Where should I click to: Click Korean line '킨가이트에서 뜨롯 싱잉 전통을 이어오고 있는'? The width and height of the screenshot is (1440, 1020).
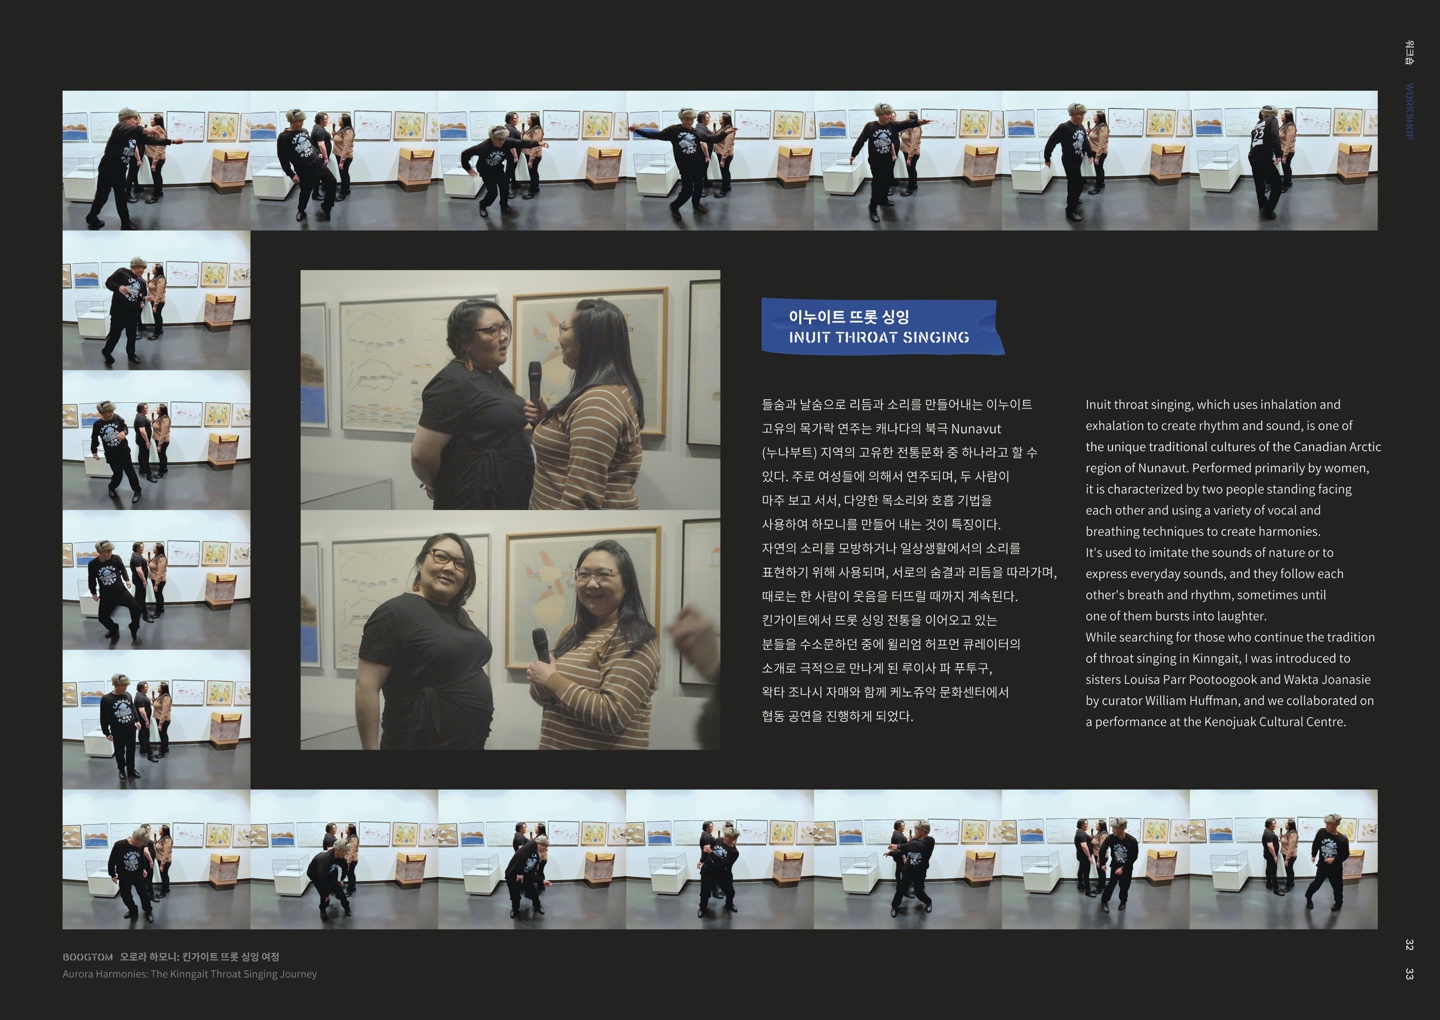tap(879, 621)
